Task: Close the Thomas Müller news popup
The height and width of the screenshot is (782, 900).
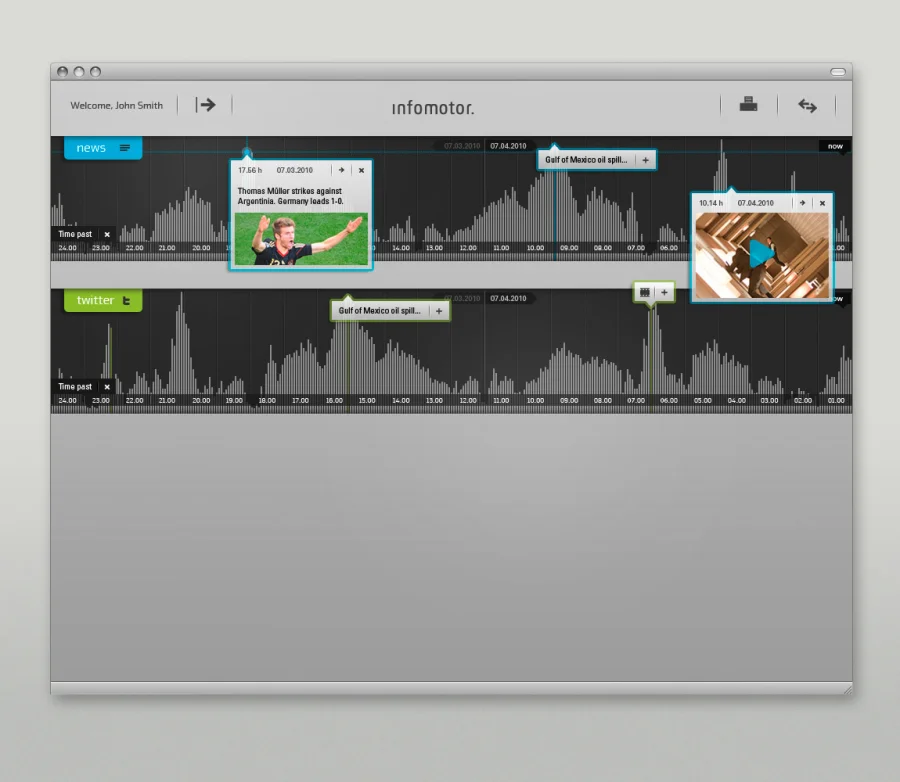Action: (361, 170)
